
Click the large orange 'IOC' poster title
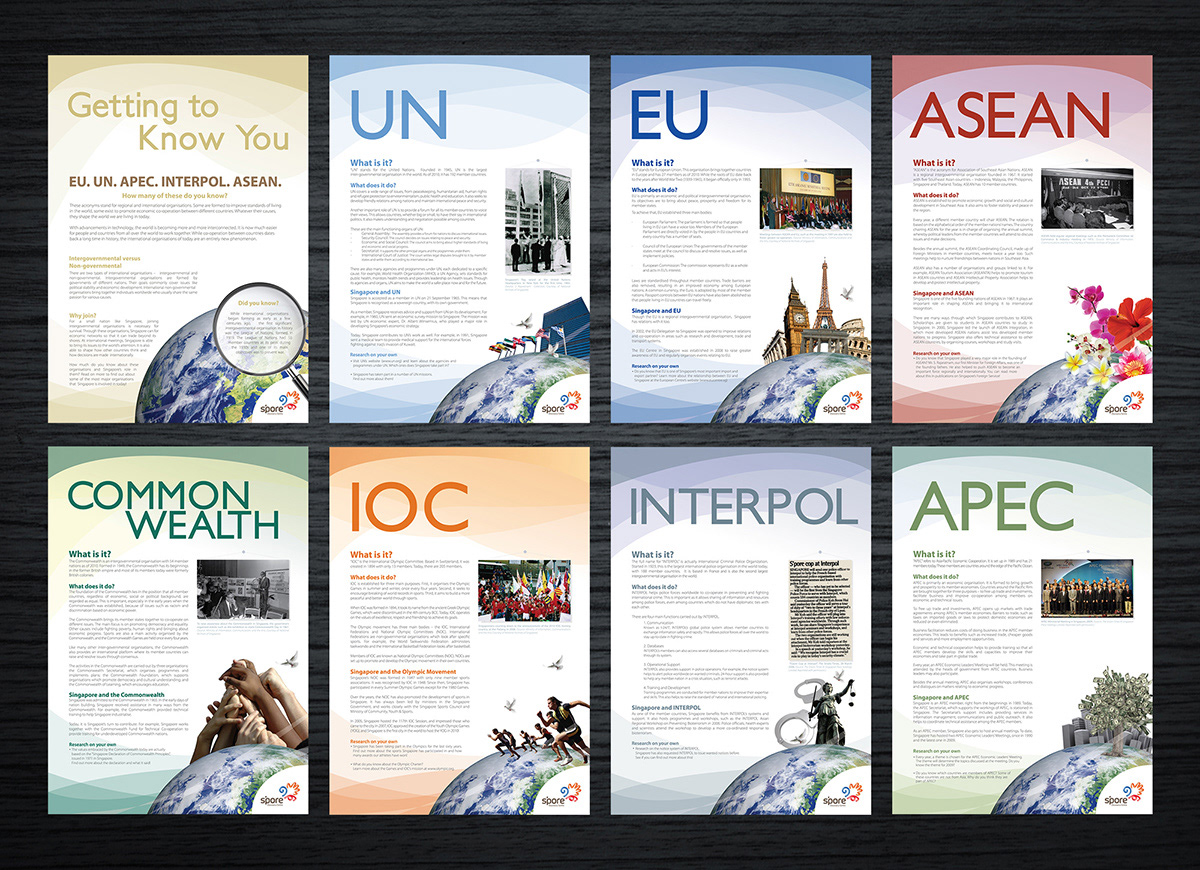point(408,506)
